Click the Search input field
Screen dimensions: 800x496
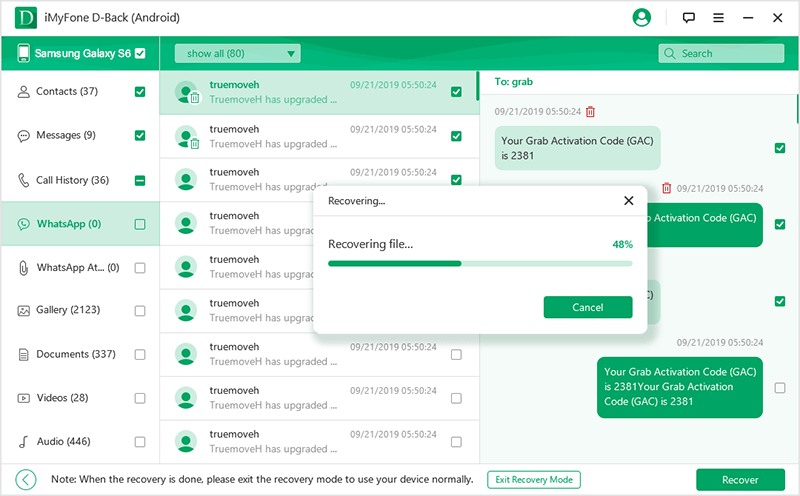(721, 54)
